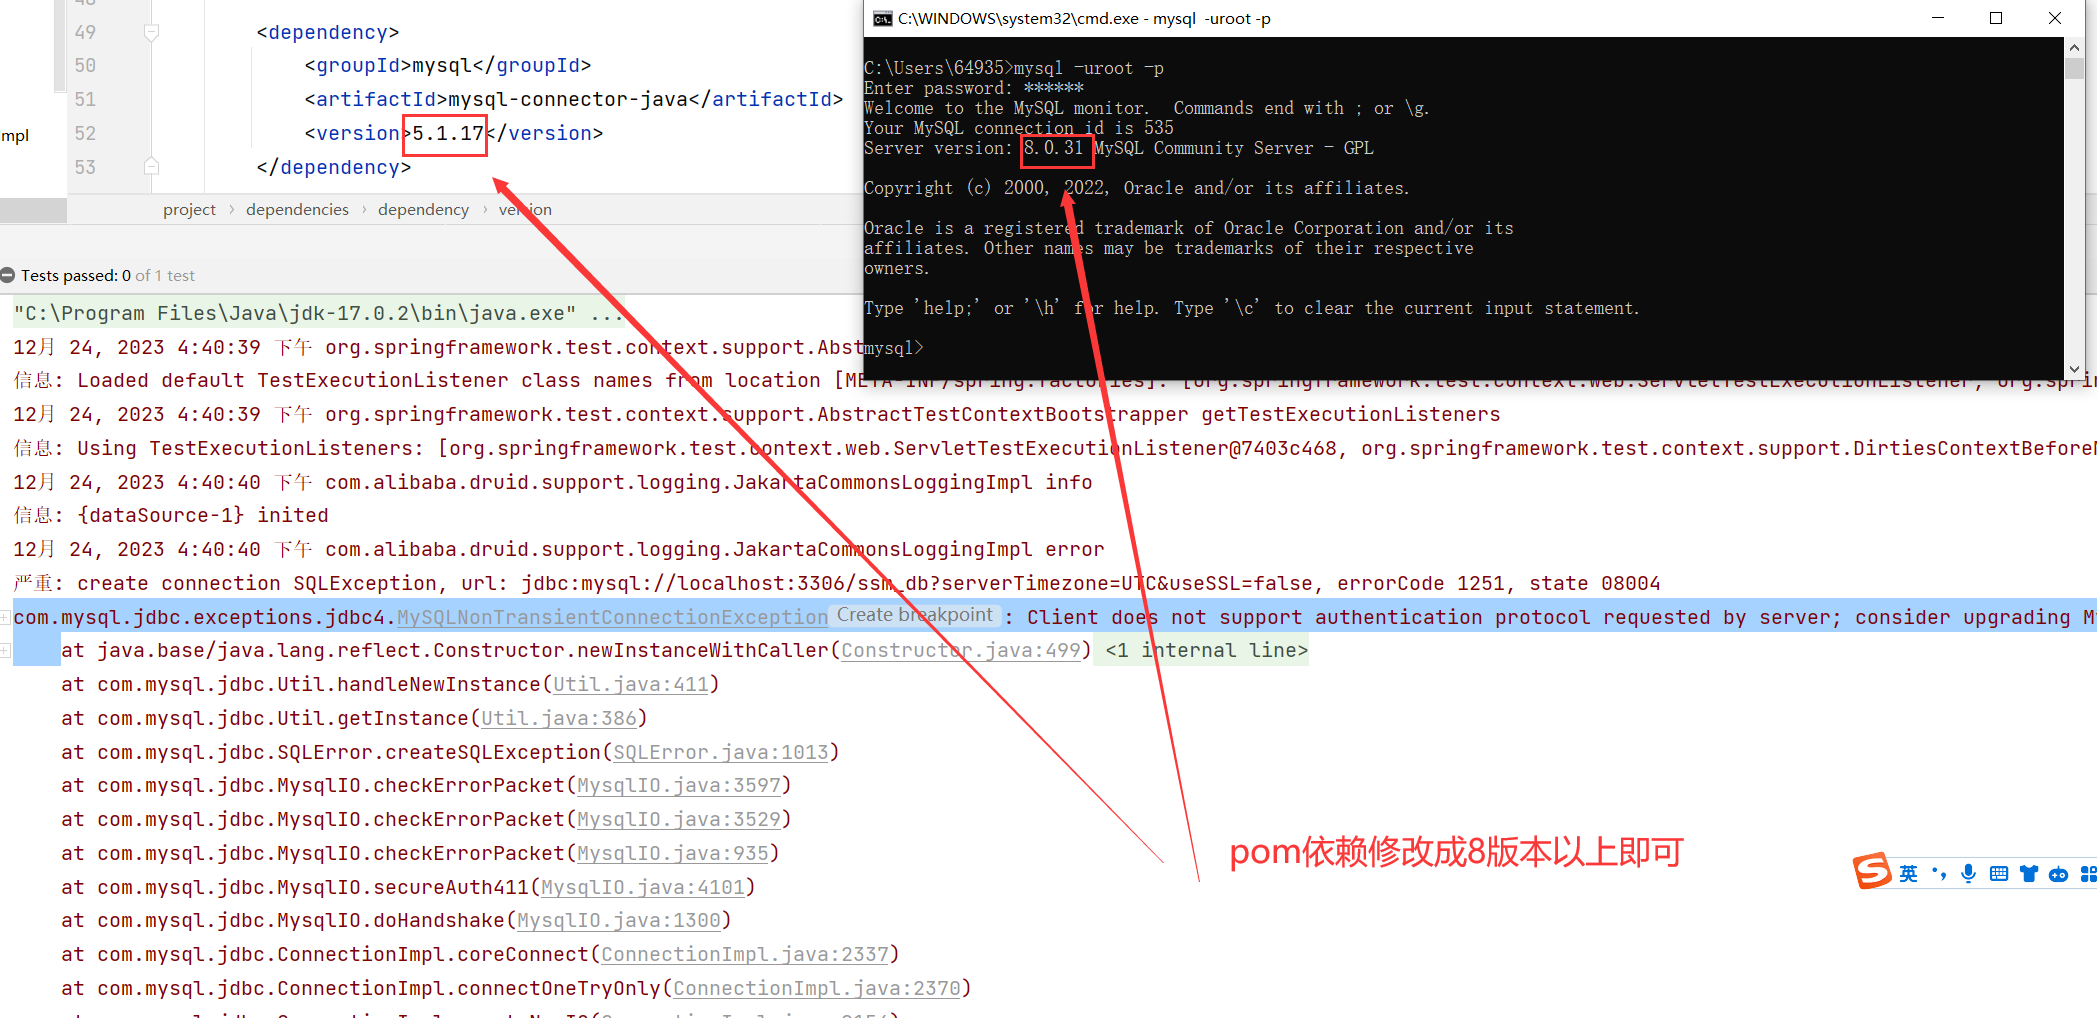Open the Sogou soft keyboard icon
This screenshot has width=2097, height=1018.
pyautogui.click(x=1998, y=872)
